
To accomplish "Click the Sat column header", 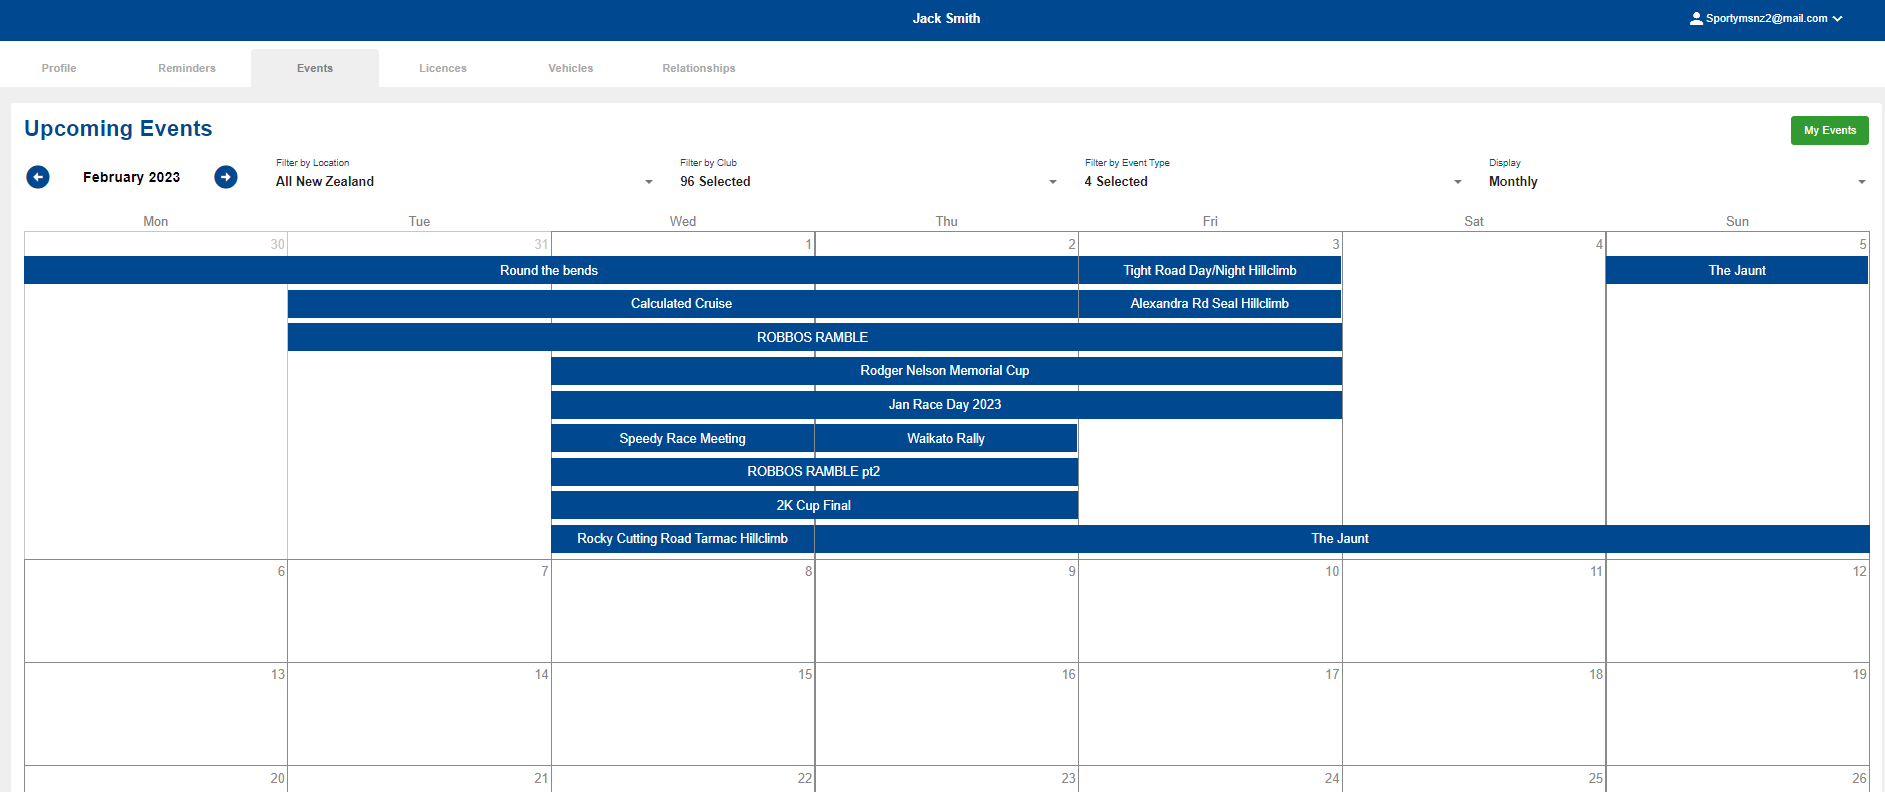I will coord(1474,221).
